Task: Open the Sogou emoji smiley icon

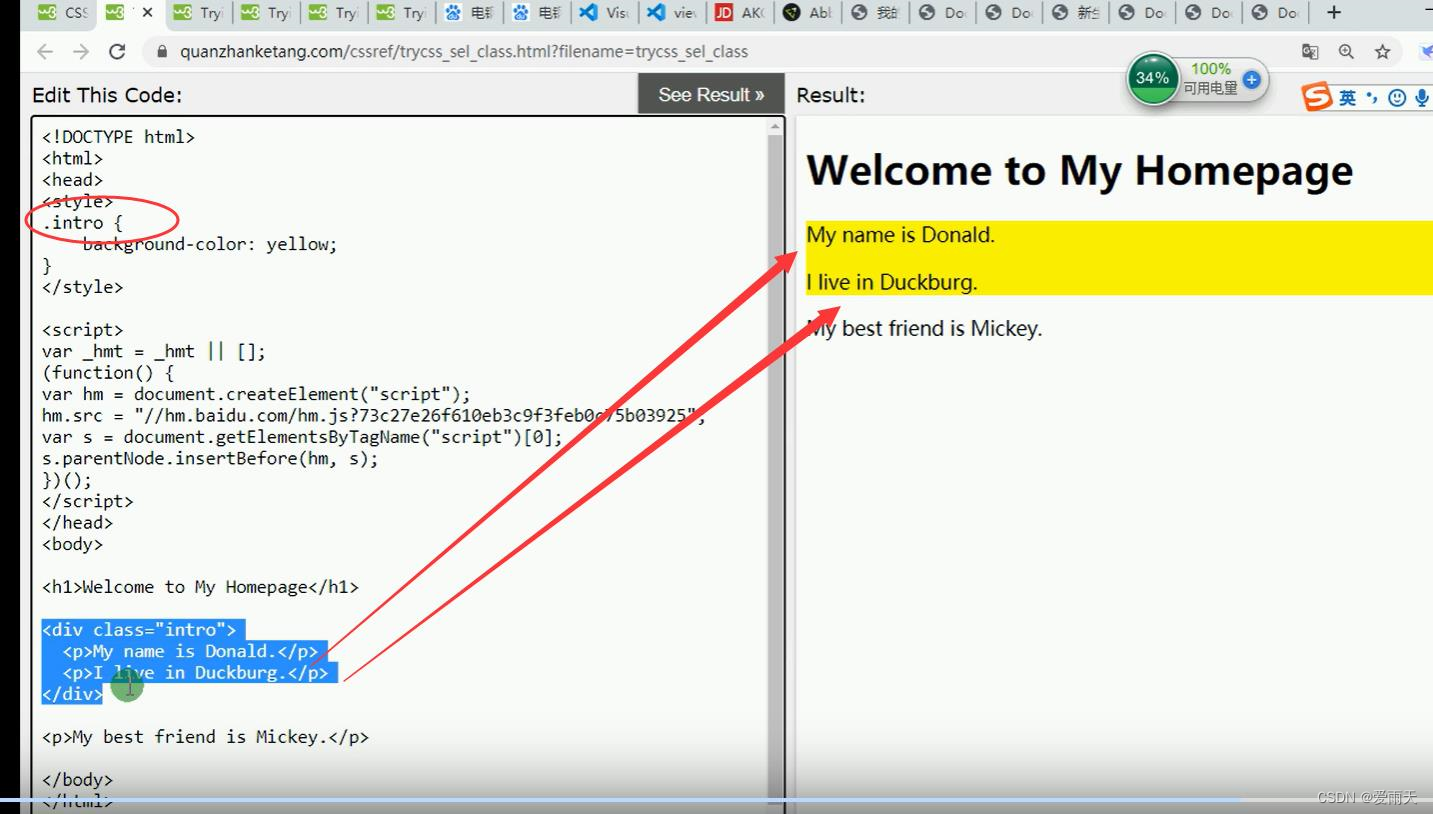Action: pyautogui.click(x=1397, y=98)
